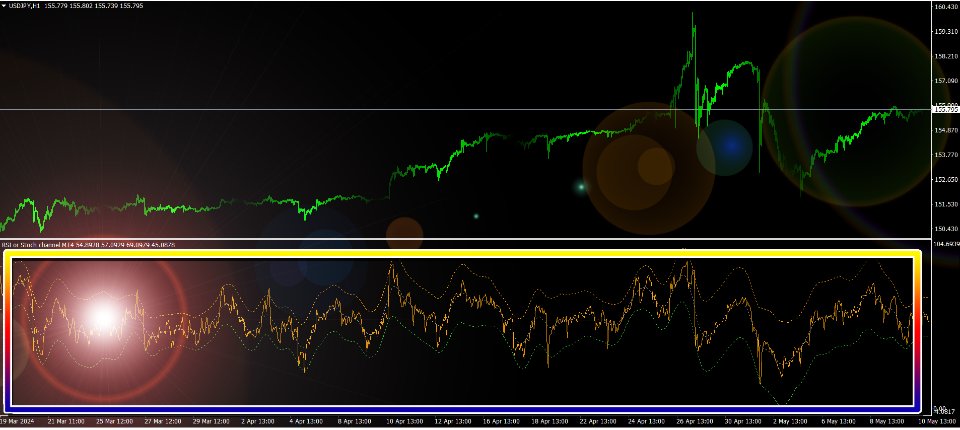
Task: Click the yellow top border of indicator window
Action: tap(460, 254)
